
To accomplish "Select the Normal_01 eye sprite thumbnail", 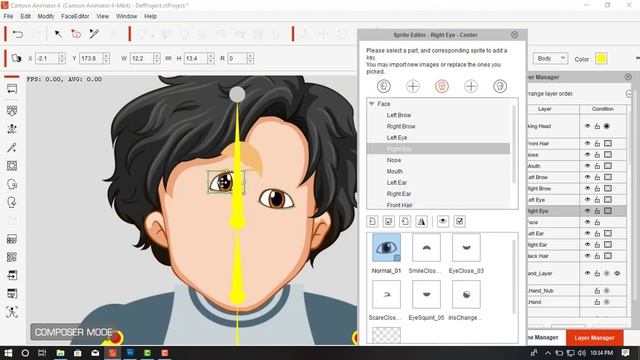I will 386,248.
